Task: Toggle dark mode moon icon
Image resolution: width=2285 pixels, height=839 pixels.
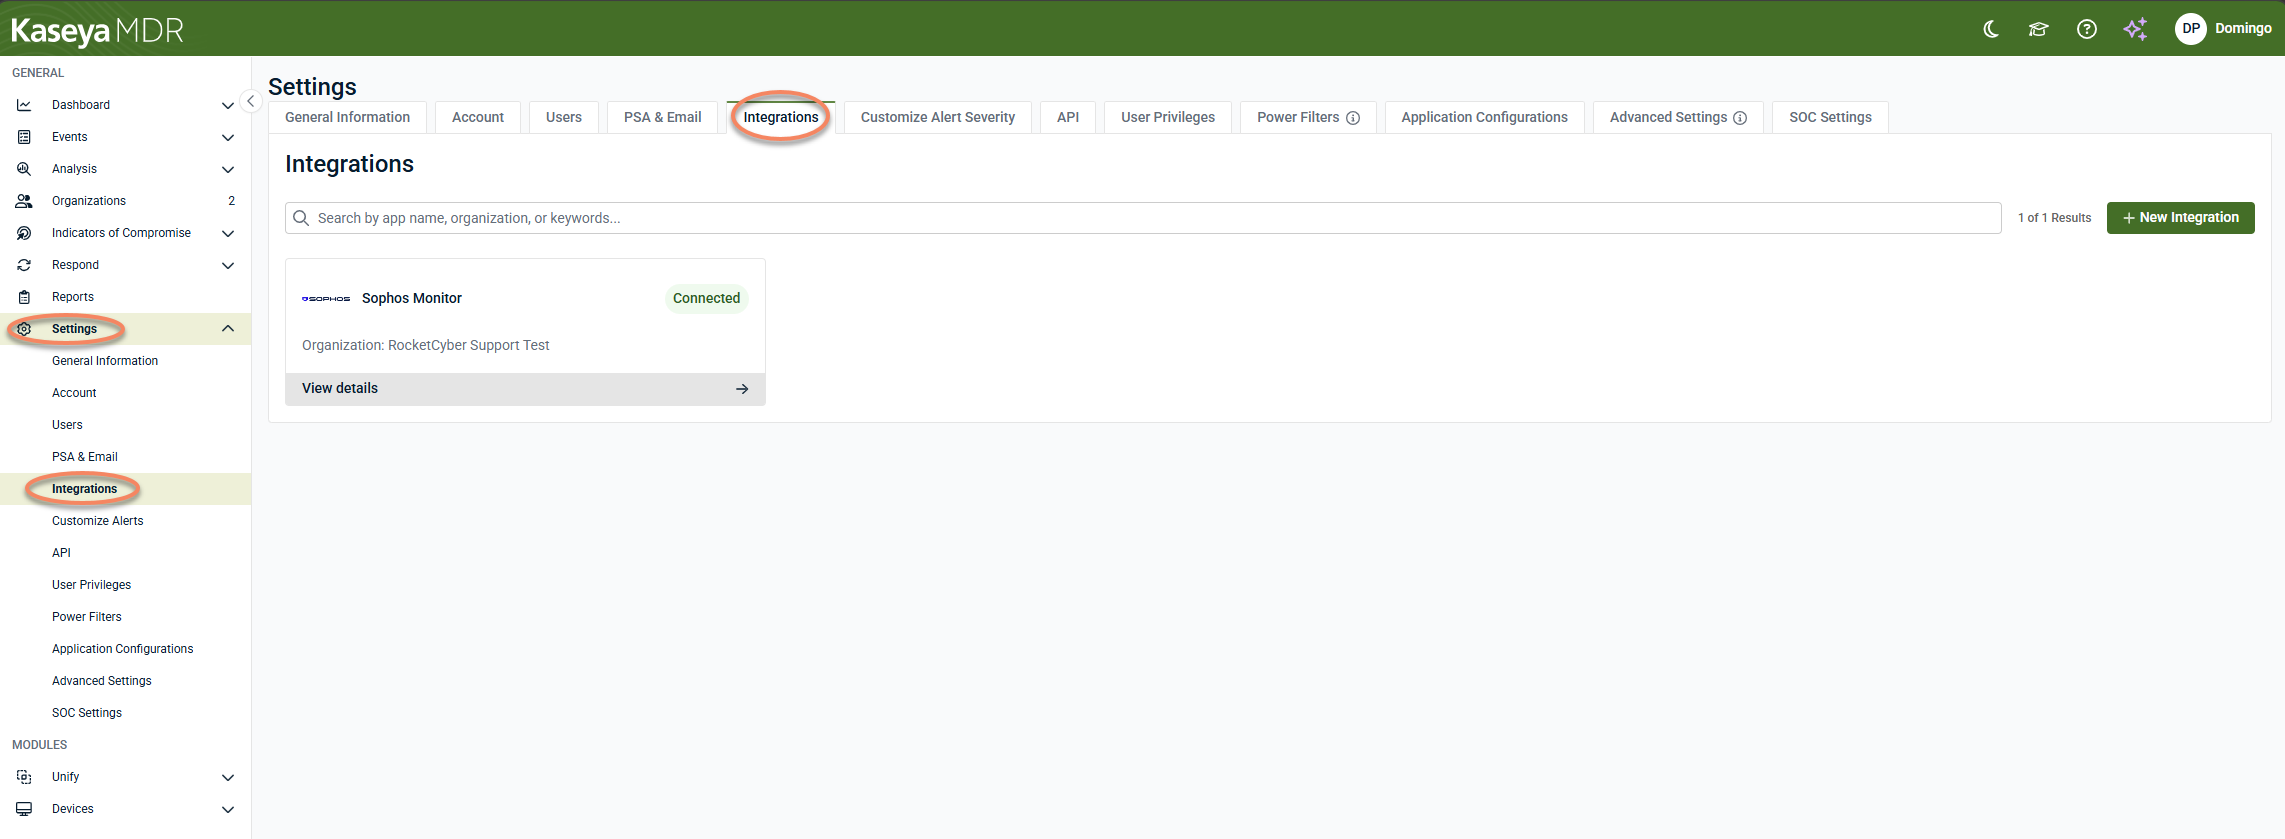Action: coord(1991,29)
